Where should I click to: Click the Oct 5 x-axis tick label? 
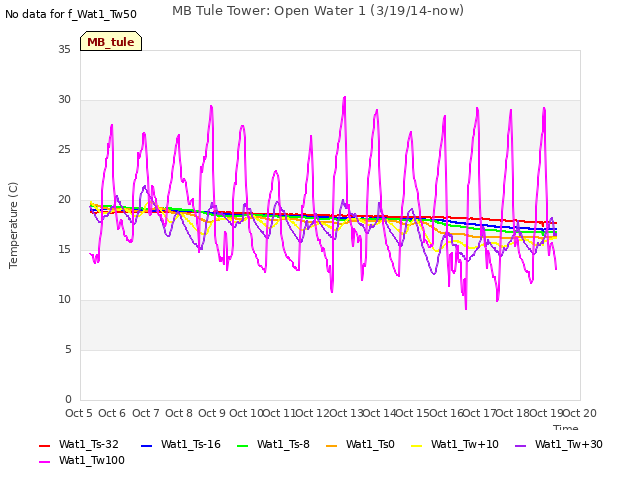click(x=79, y=413)
